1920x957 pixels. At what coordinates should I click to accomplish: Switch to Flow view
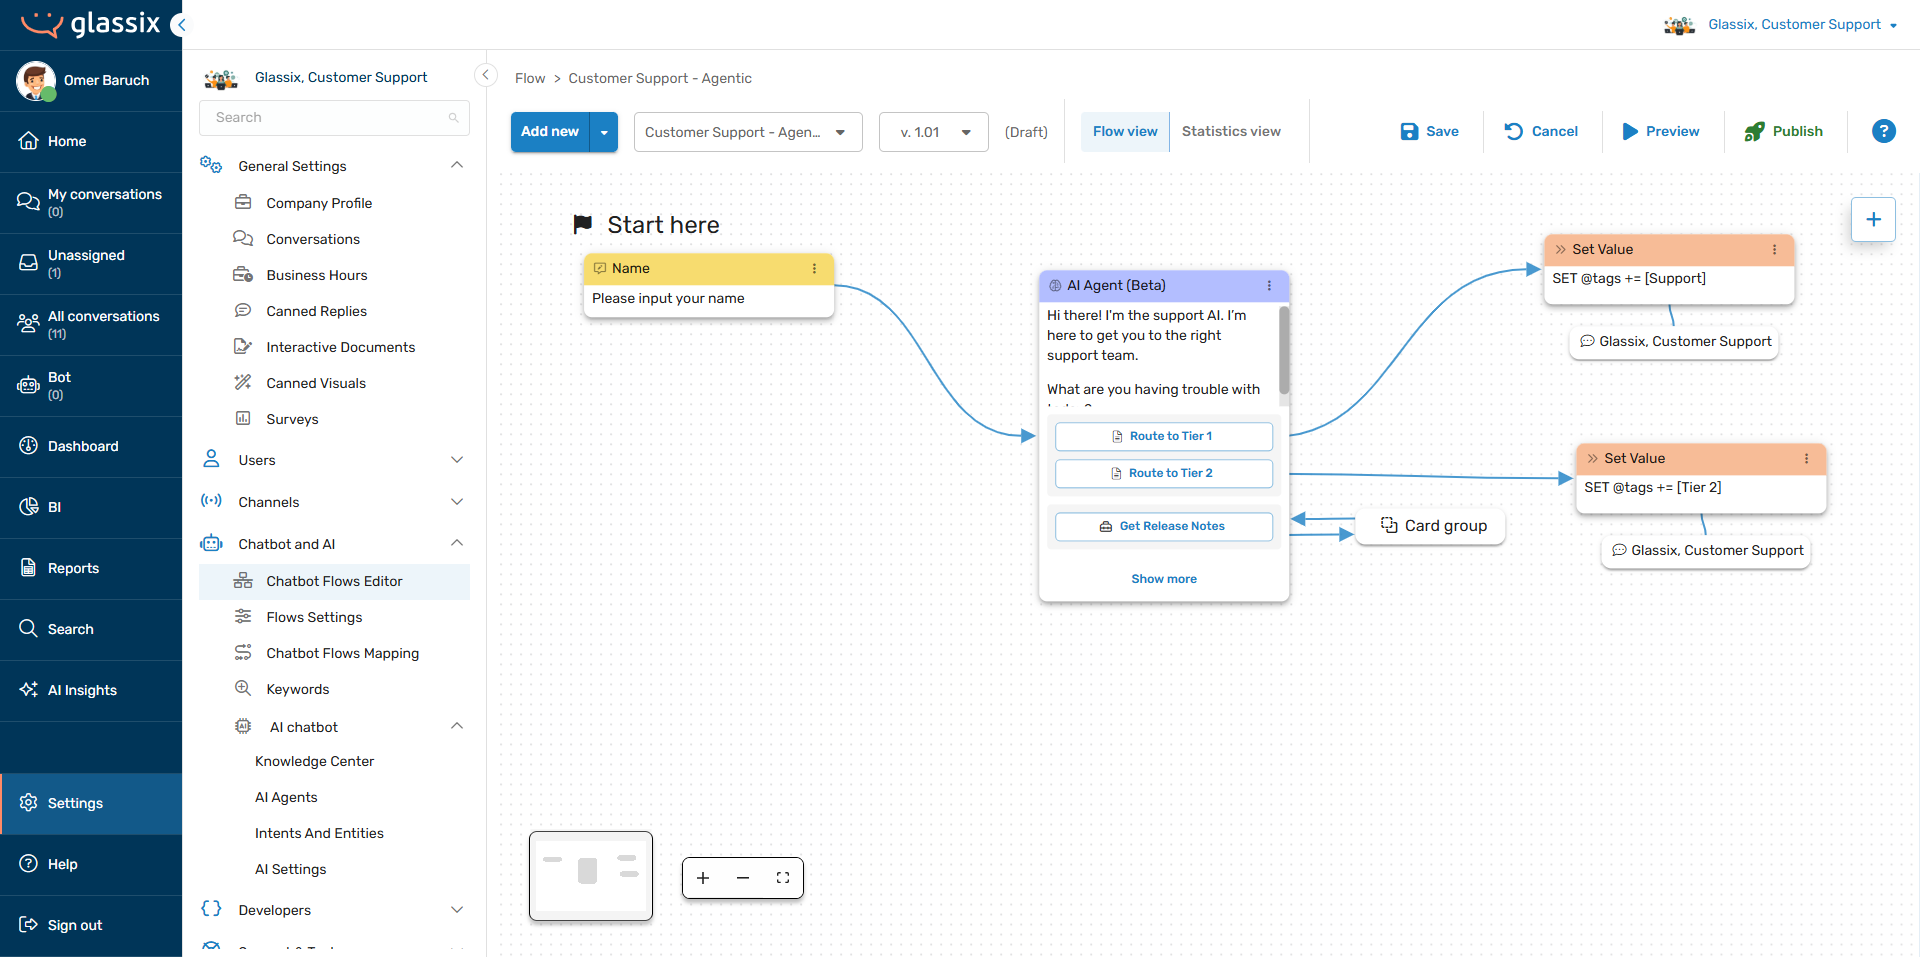pyautogui.click(x=1125, y=131)
